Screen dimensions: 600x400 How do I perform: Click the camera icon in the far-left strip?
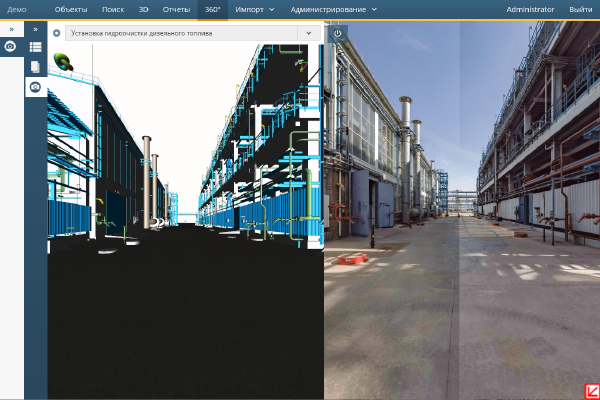[10, 47]
